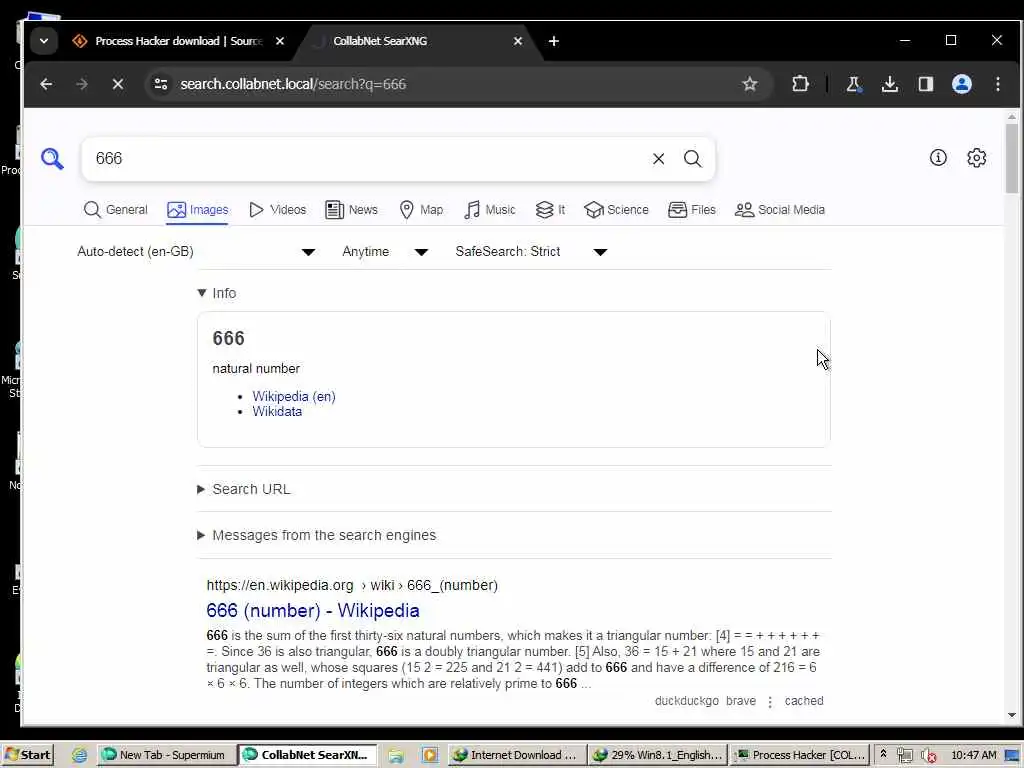The width and height of the screenshot is (1024, 768).
Task: Open the Anytime time range dropdown
Action: point(385,252)
